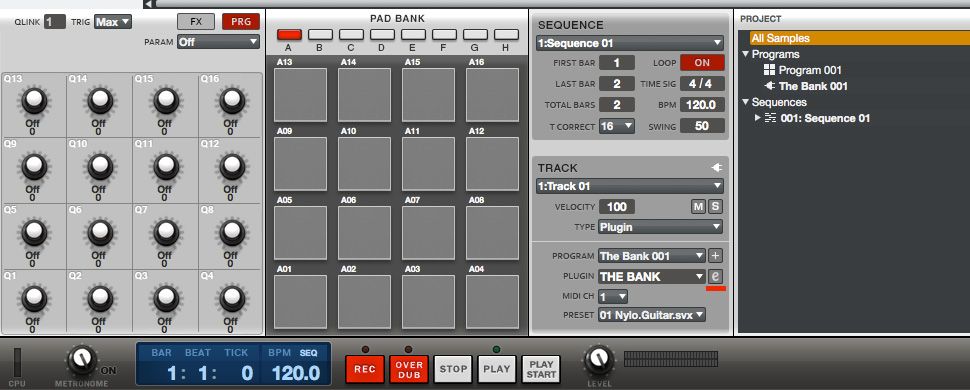Start recording with REC button
This screenshot has height=390, width=970.
pyautogui.click(x=365, y=369)
